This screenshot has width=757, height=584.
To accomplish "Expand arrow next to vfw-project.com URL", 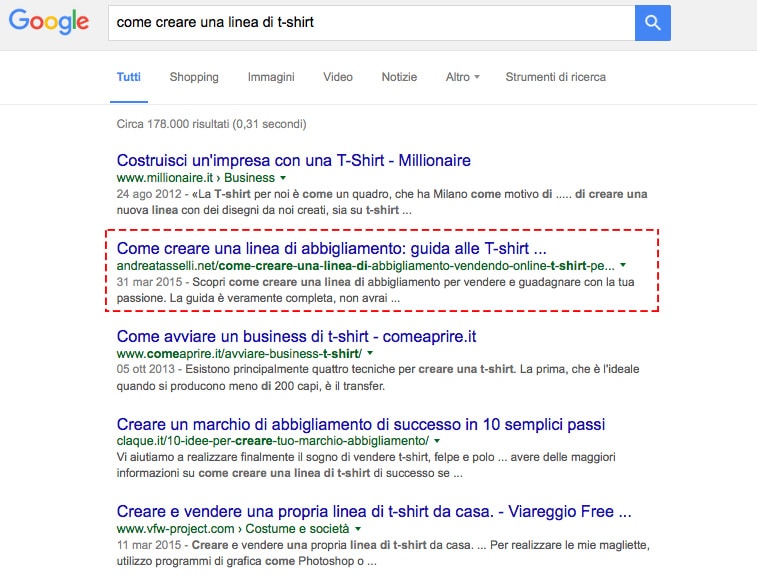I will click(358, 528).
